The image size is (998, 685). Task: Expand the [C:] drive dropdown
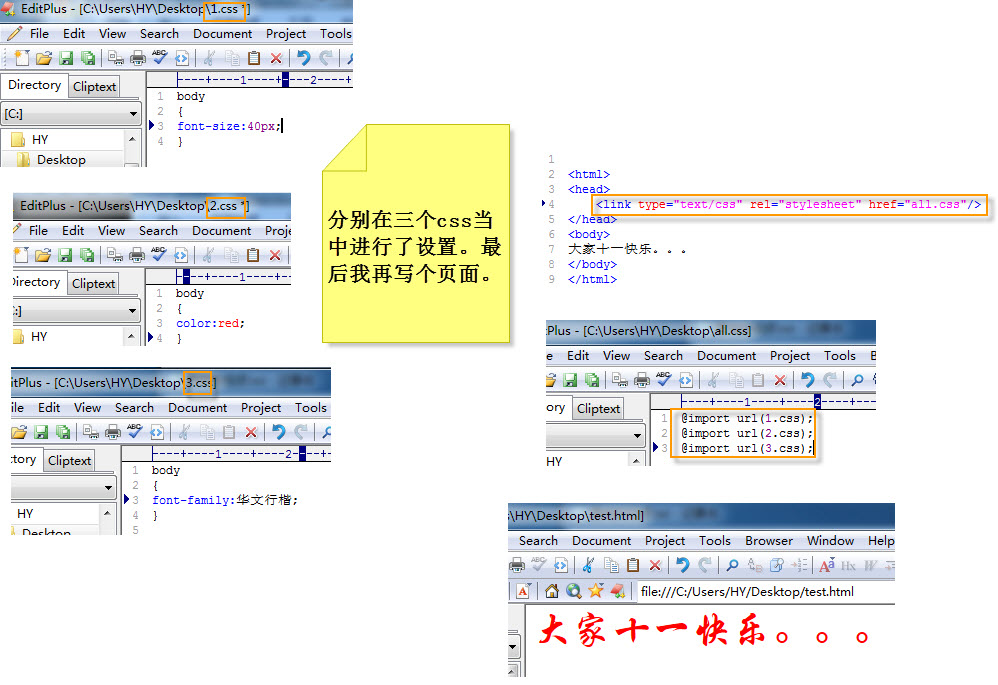click(135, 114)
